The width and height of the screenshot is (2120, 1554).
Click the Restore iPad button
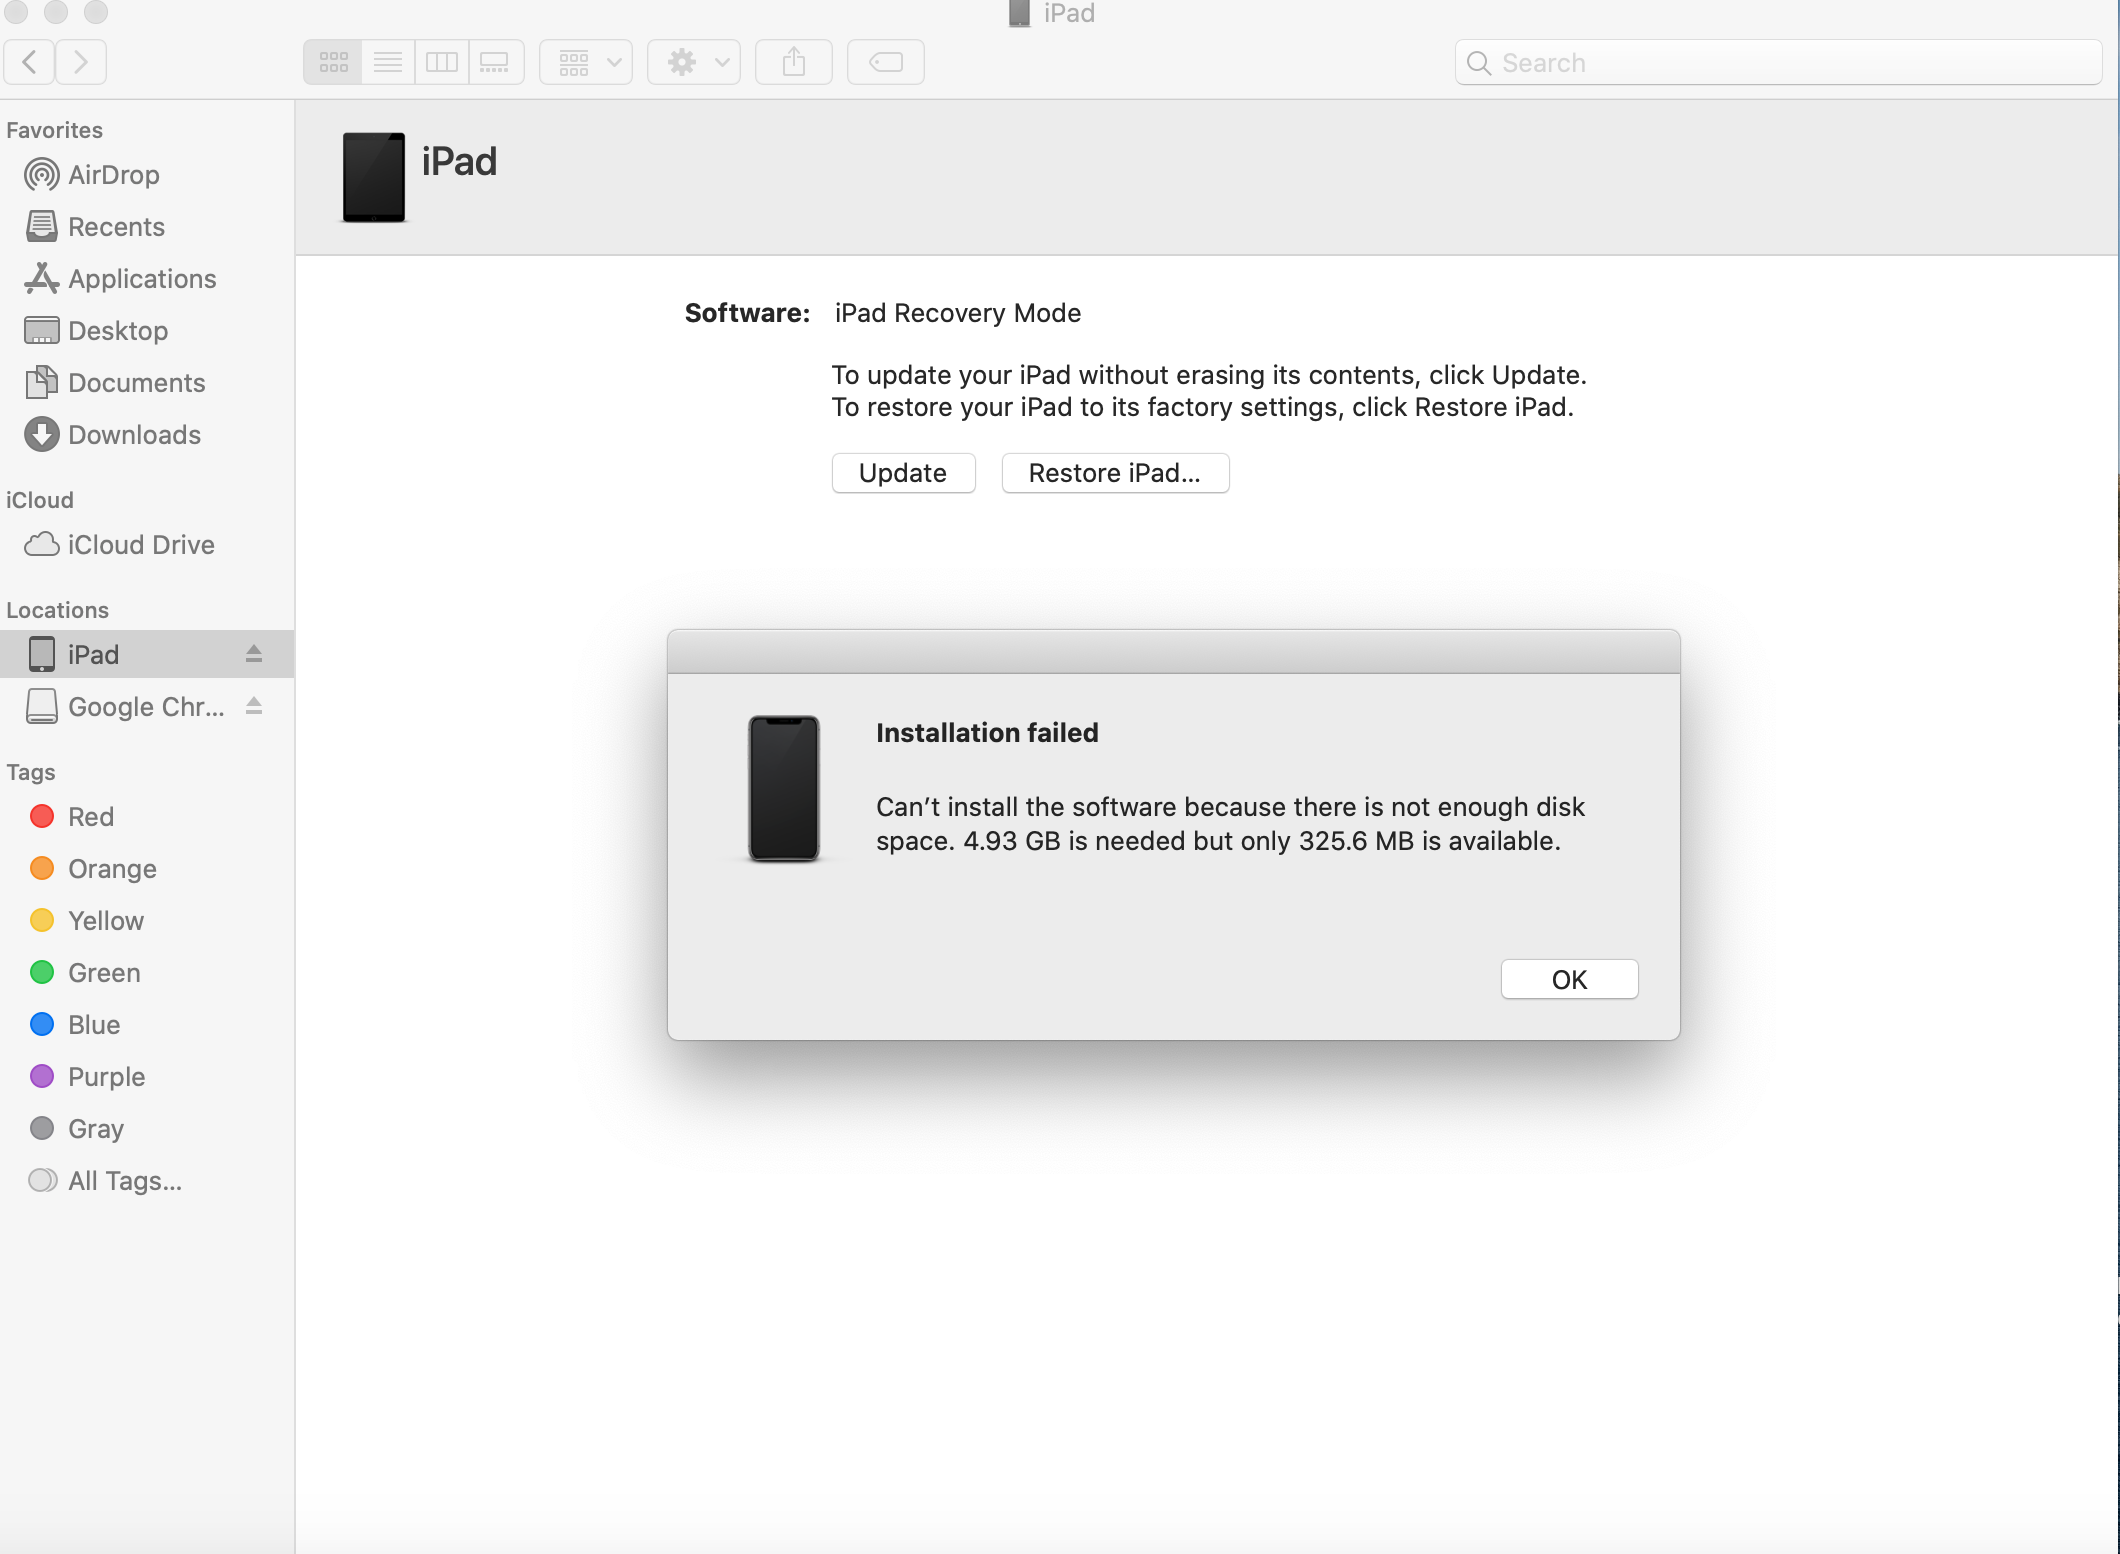[1114, 473]
